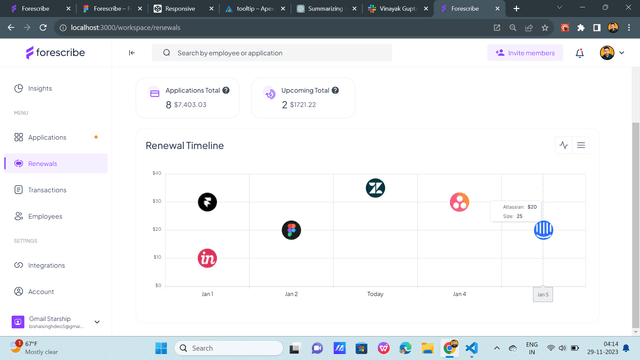Click the Figma logo marker on Jan 2

291,230
